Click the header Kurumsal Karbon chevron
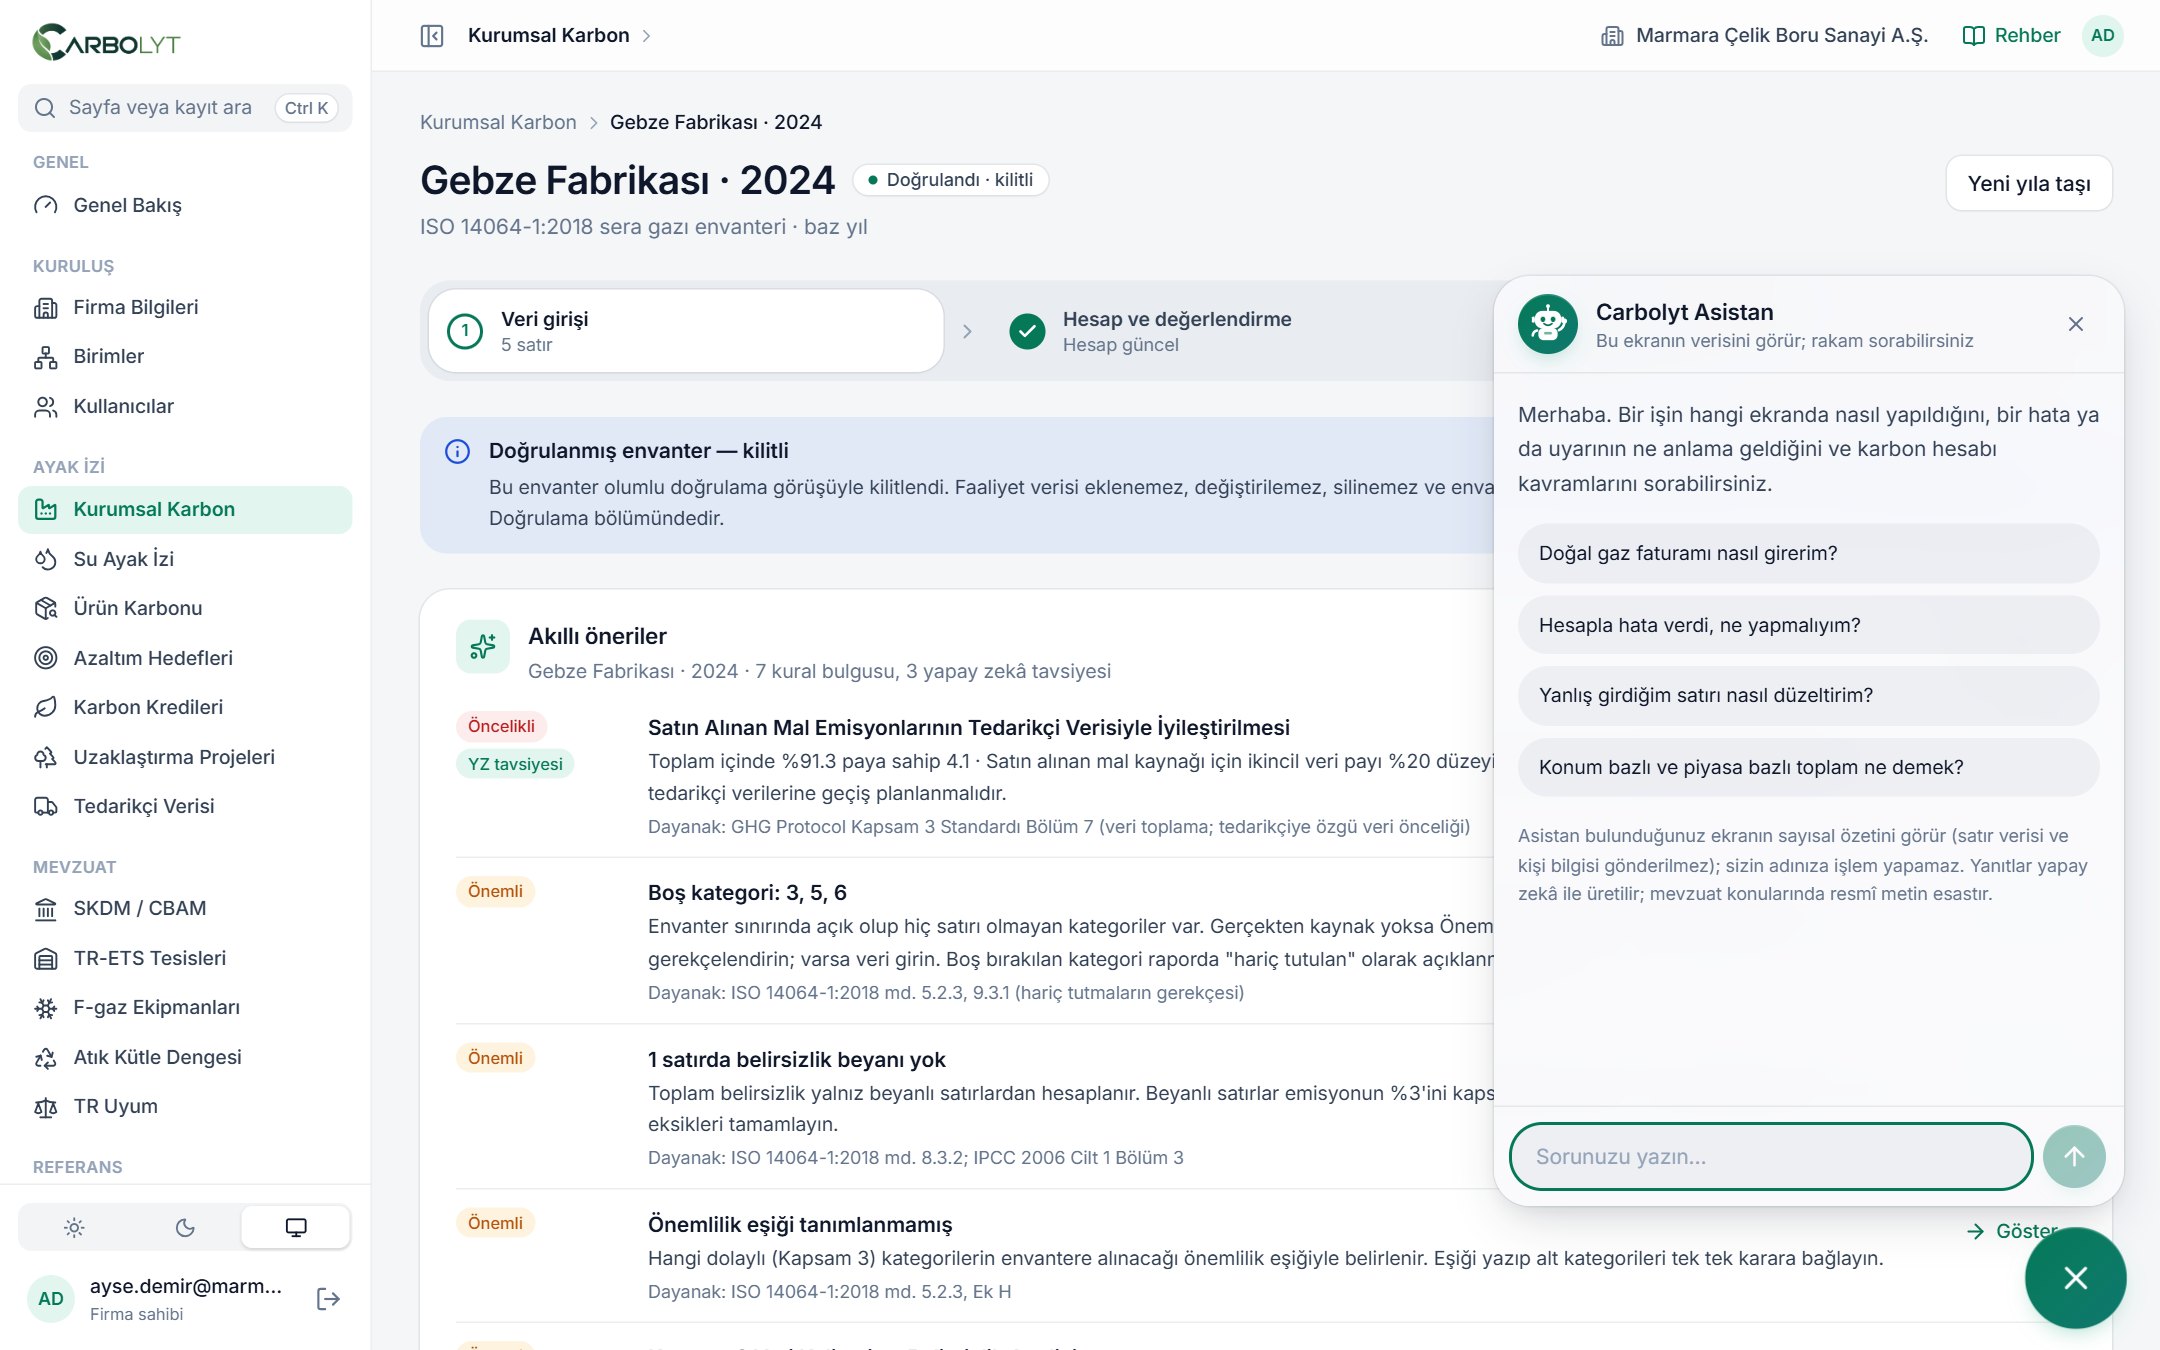This screenshot has width=2160, height=1350. point(647,36)
